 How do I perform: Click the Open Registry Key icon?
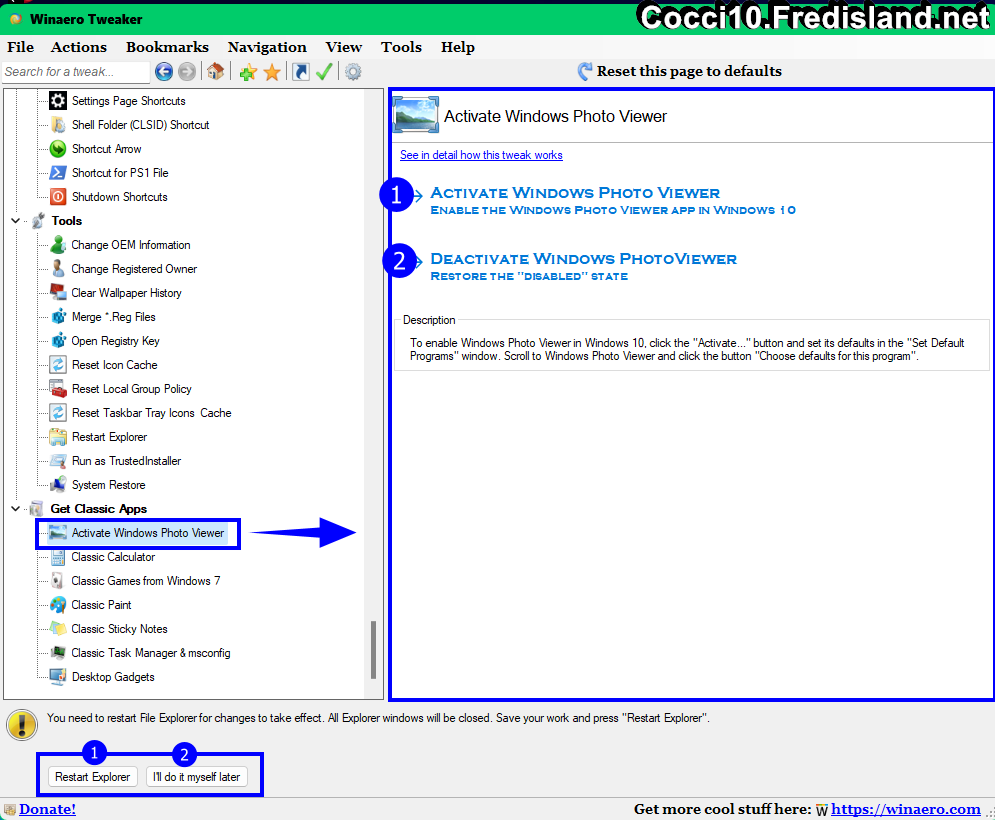(58, 341)
